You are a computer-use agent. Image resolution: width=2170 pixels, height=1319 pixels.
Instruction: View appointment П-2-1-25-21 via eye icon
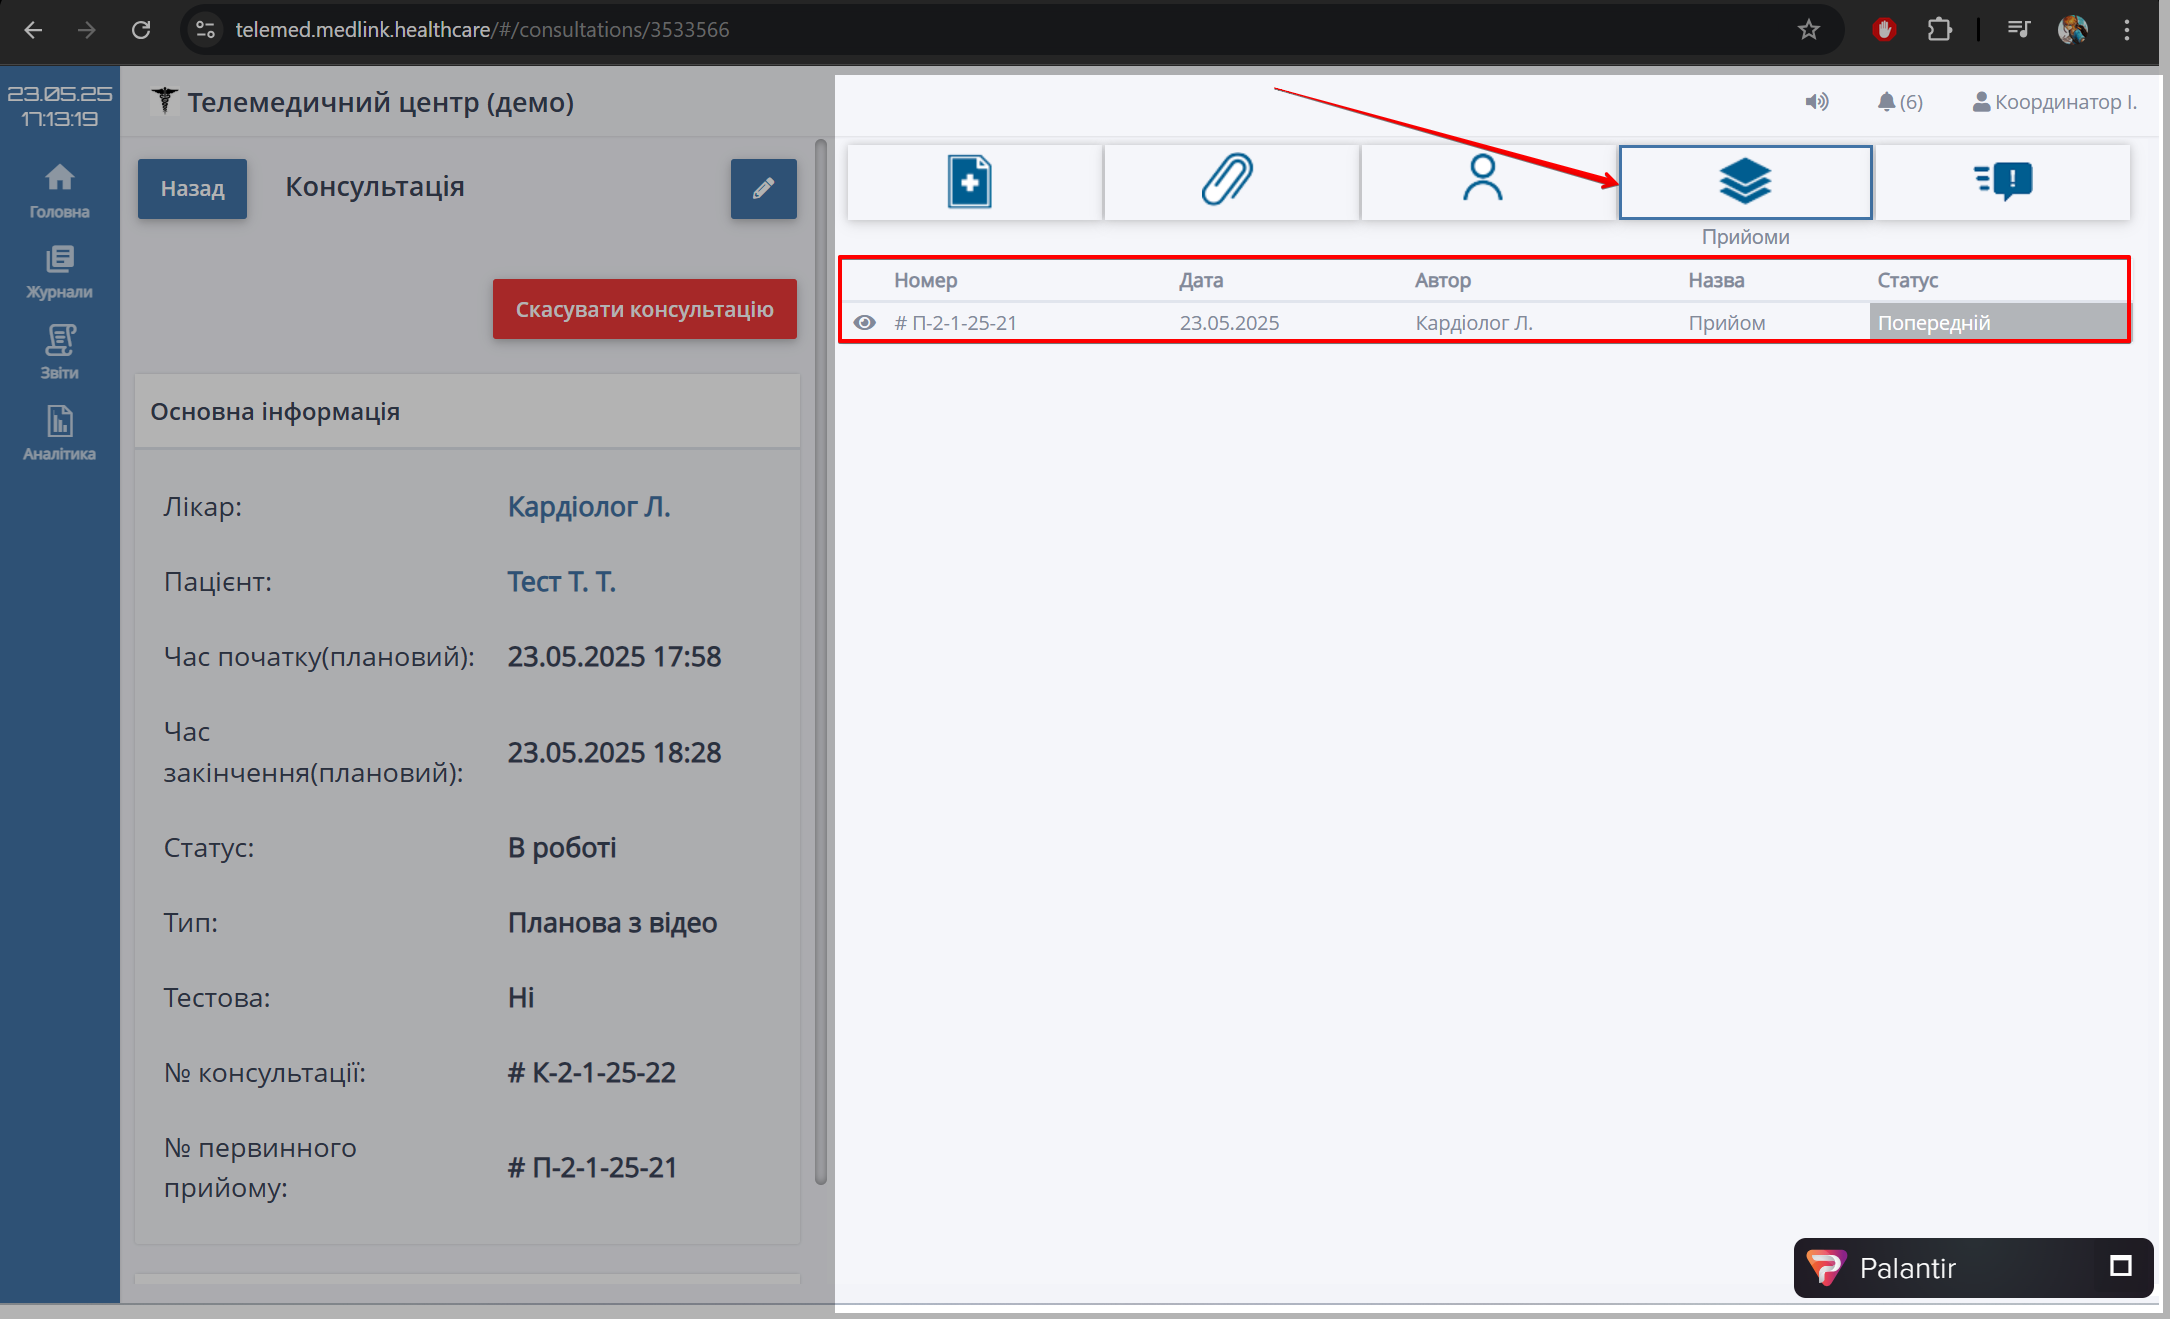click(x=865, y=323)
